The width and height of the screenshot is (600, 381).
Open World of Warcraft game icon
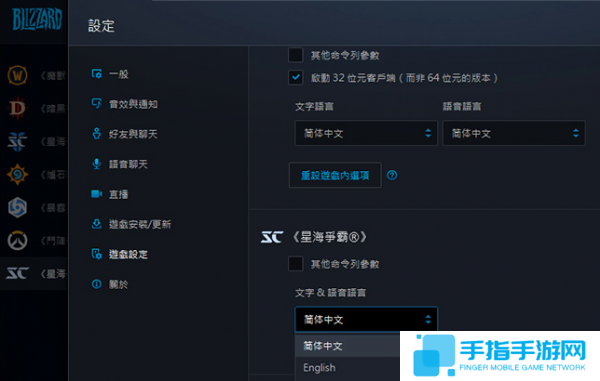[17, 75]
